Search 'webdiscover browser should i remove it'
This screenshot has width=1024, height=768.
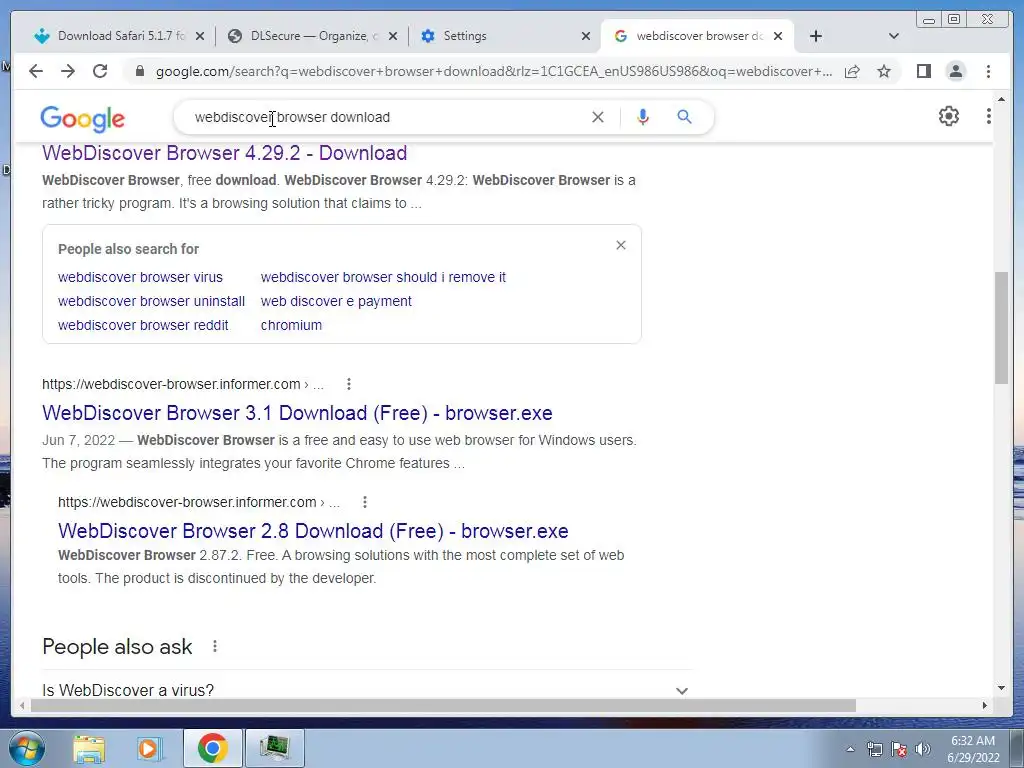tap(383, 277)
